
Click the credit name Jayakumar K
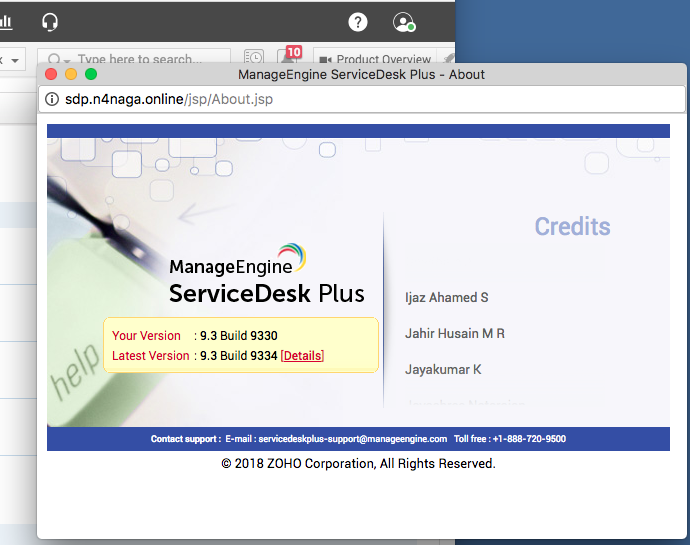(443, 369)
